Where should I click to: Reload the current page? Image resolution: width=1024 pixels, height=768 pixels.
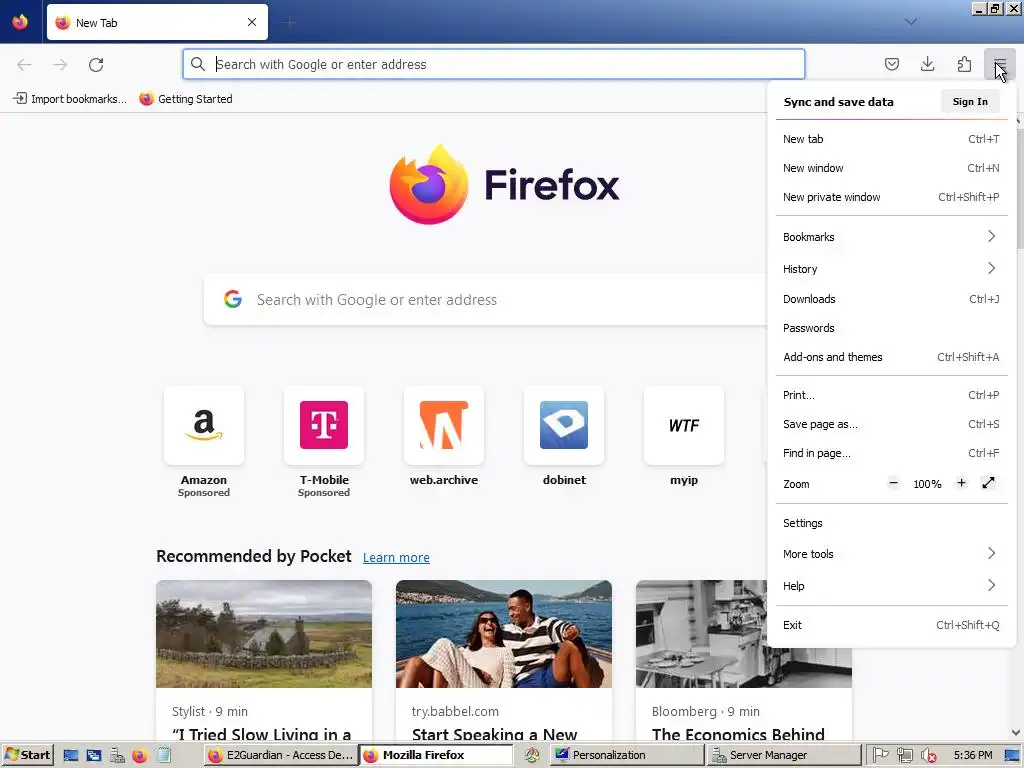(x=96, y=64)
